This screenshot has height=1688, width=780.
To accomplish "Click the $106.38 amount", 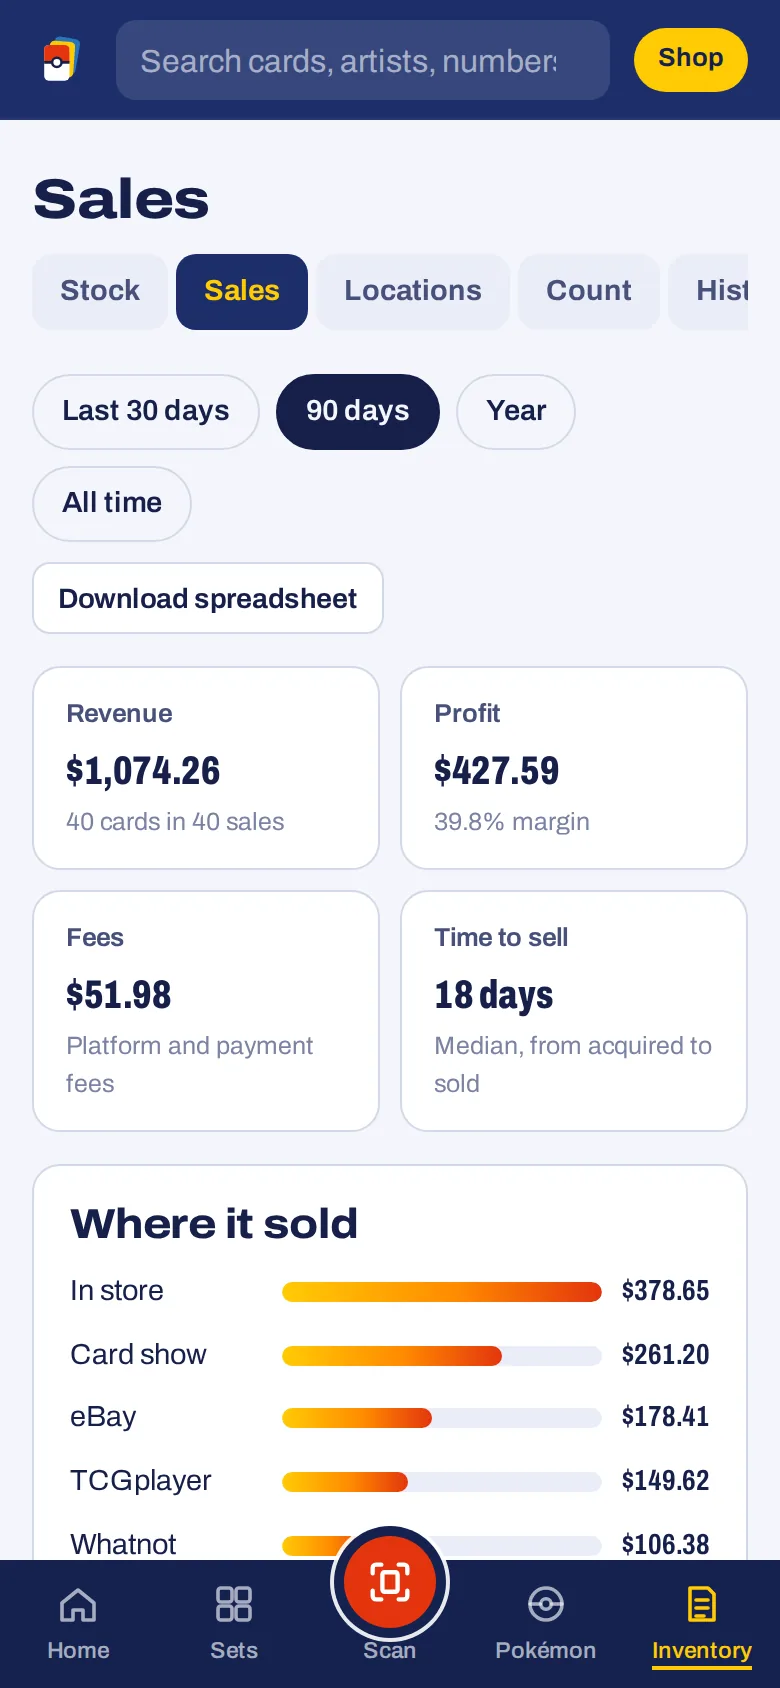I will point(665,1545).
